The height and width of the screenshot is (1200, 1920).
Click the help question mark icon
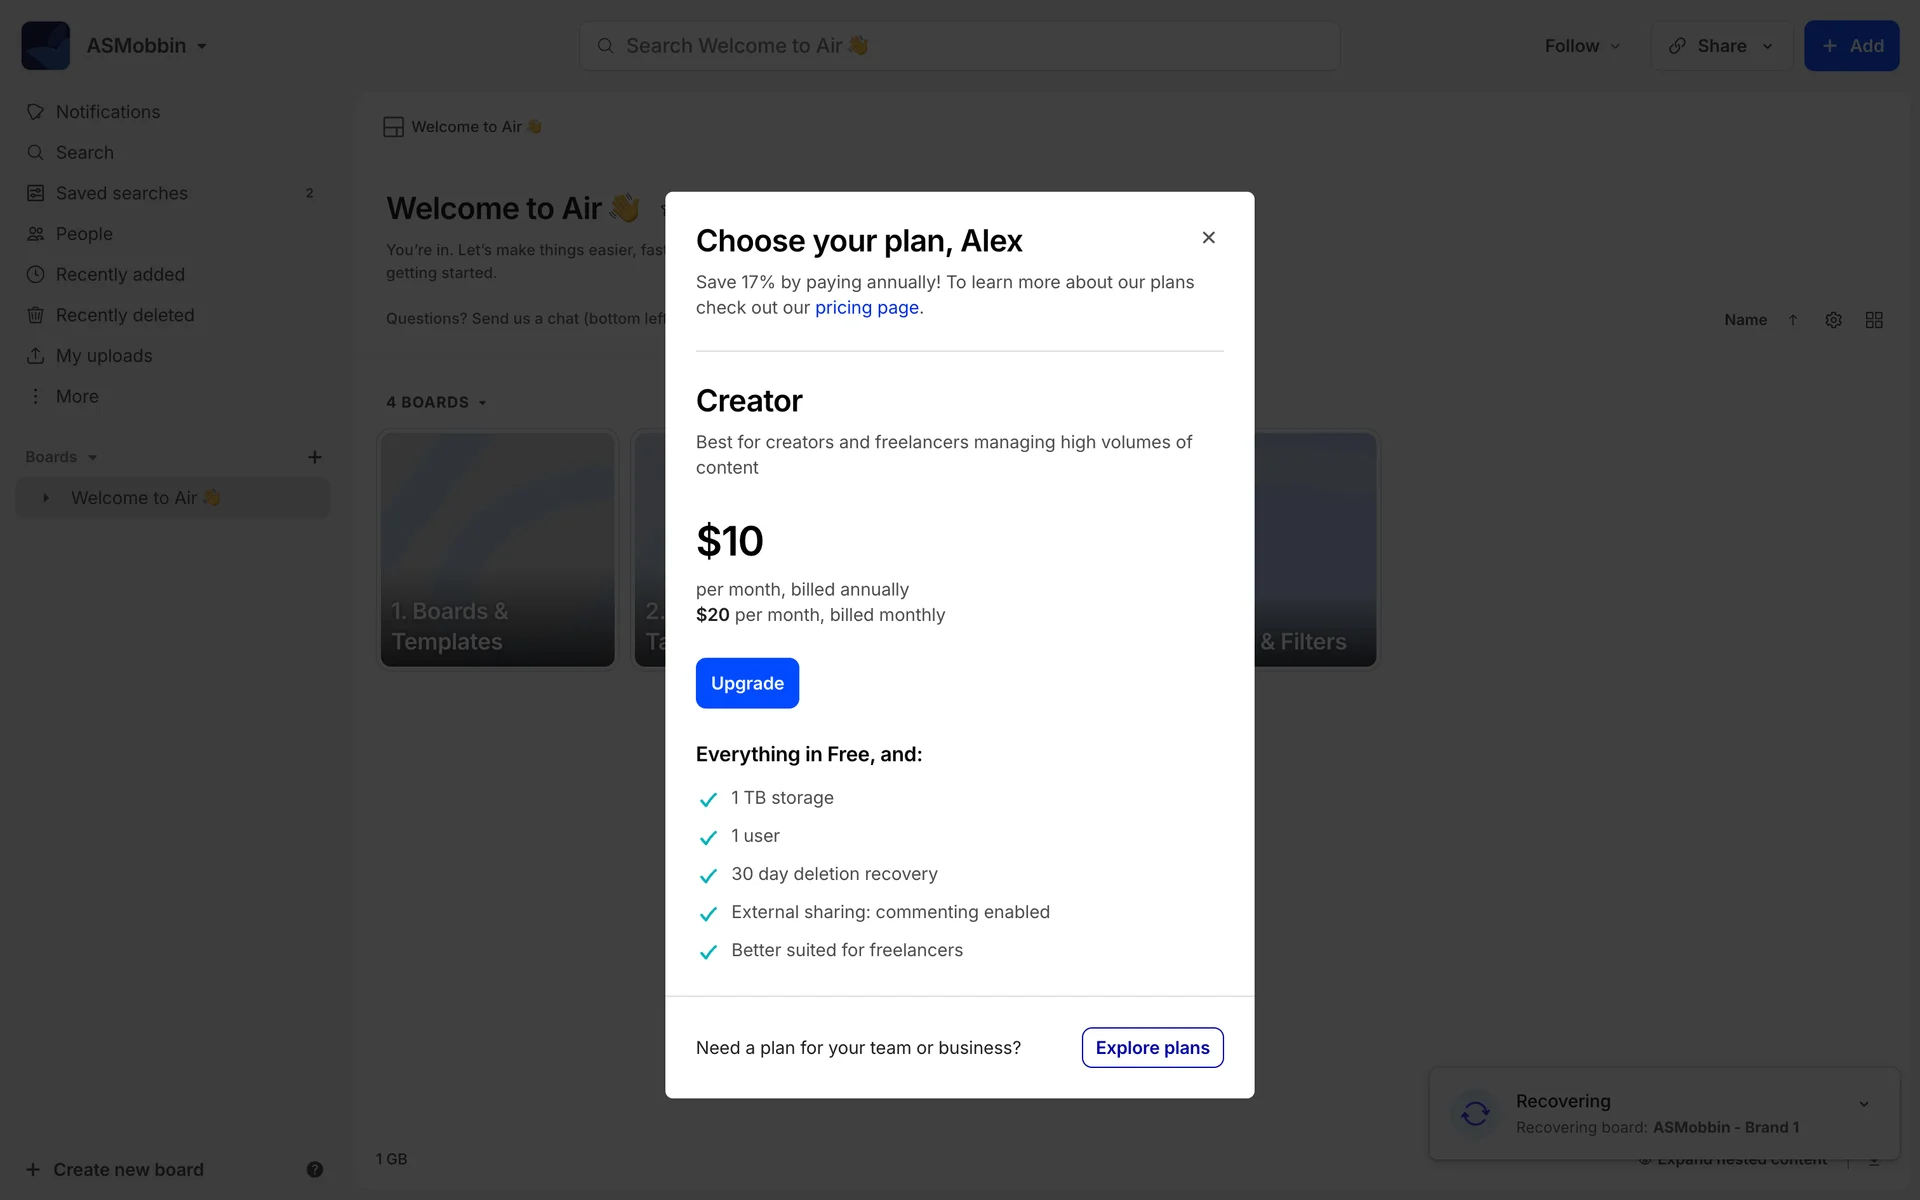[314, 1169]
